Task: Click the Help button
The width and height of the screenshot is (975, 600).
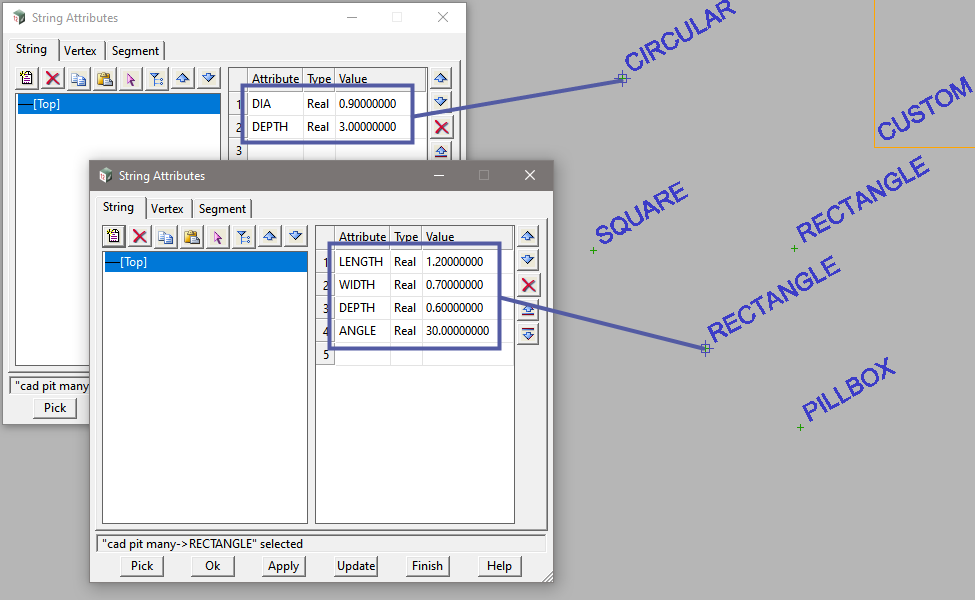Action: 499,566
